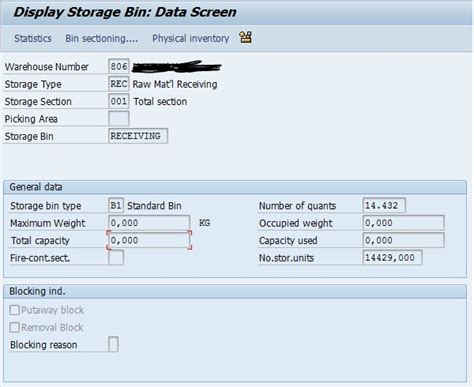Select the Warehouse Number field 806
Viewport: 474px width, 387px height.
(x=119, y=66)
